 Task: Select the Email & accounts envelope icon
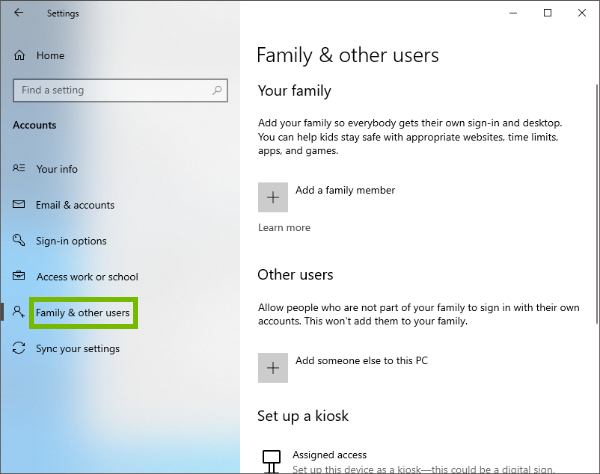click(19, 204)
